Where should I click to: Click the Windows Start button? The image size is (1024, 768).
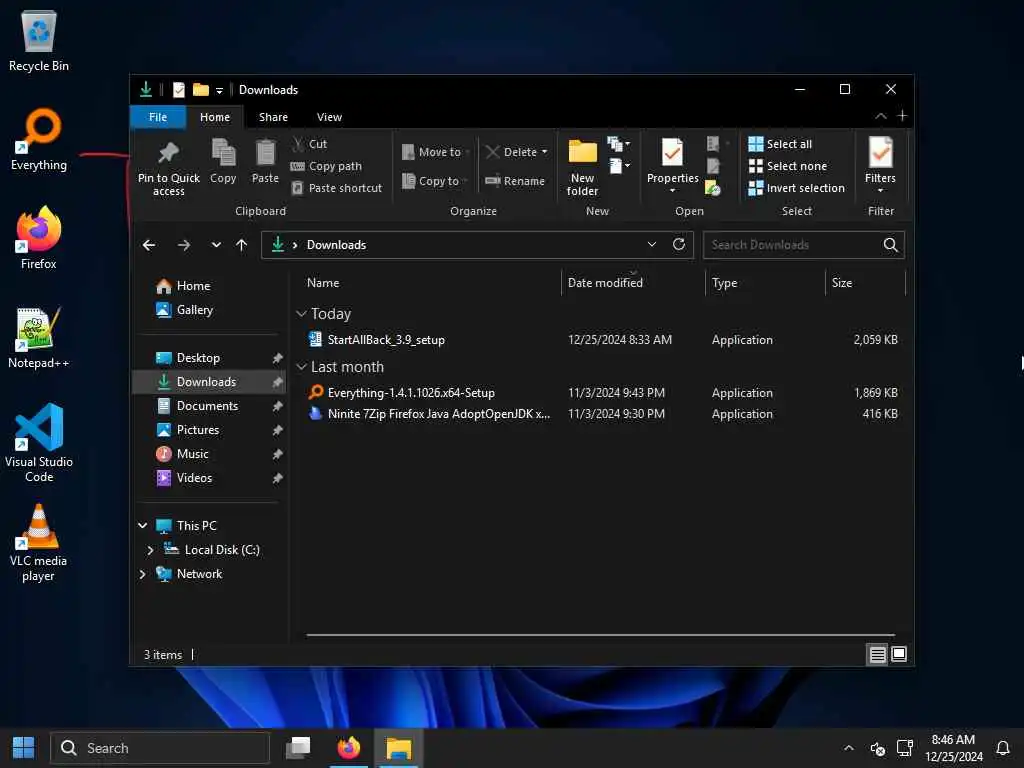coord(24,748)
